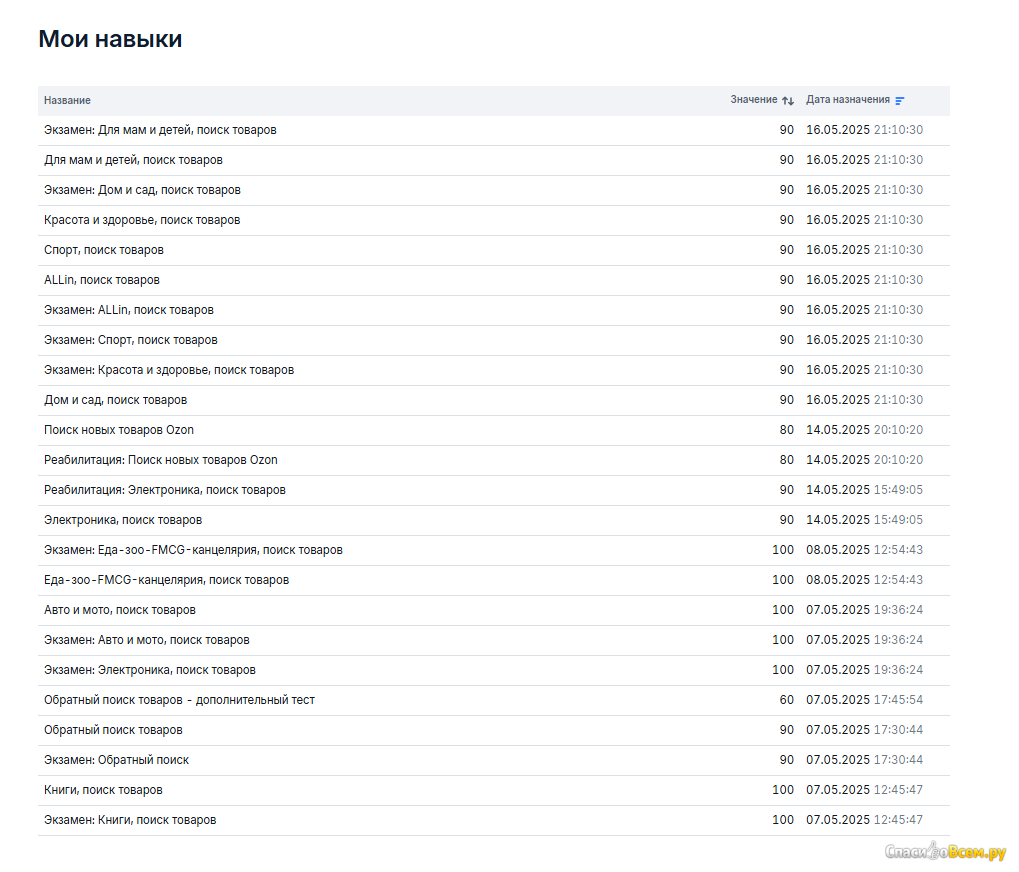Open the Экзамен: Обратный поиск row
The image size is (1019, 872).
tap(494, 760)
